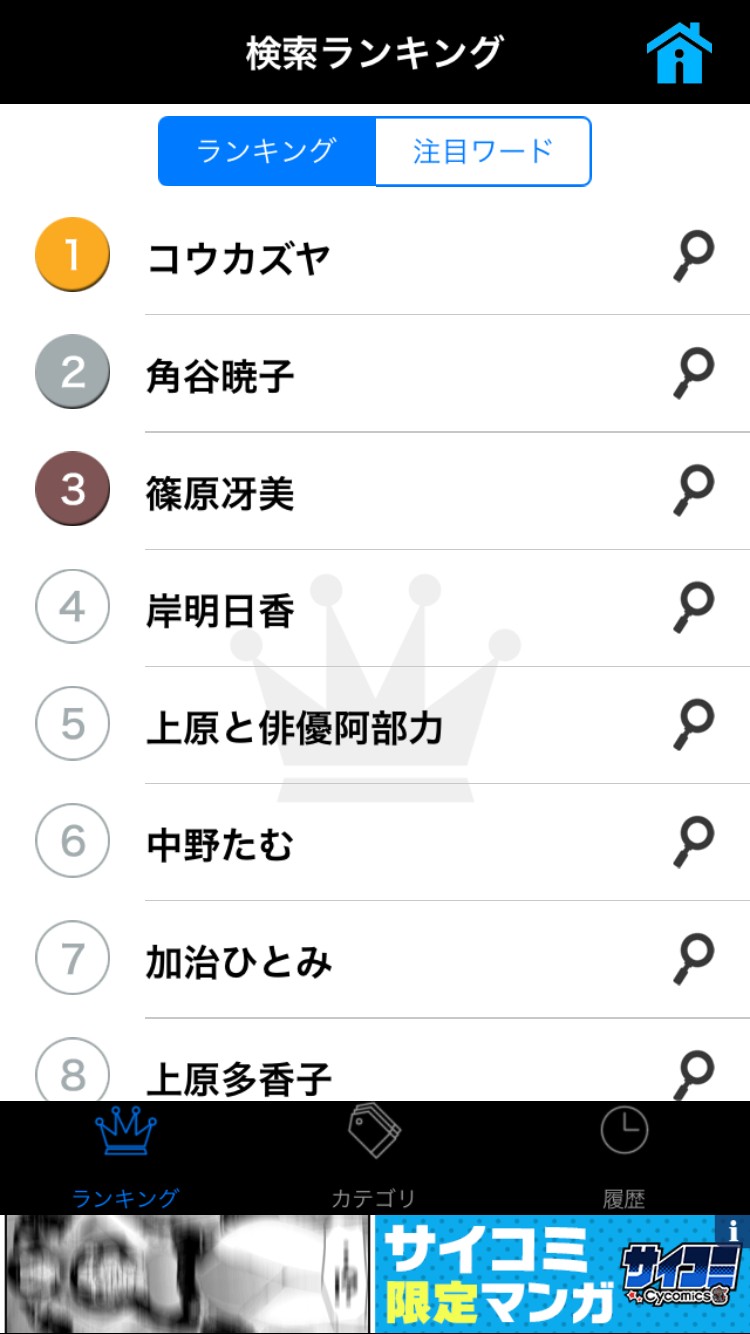
Task: Tap search magnifier beside 角谷暁子
Action: coord(693,374)
